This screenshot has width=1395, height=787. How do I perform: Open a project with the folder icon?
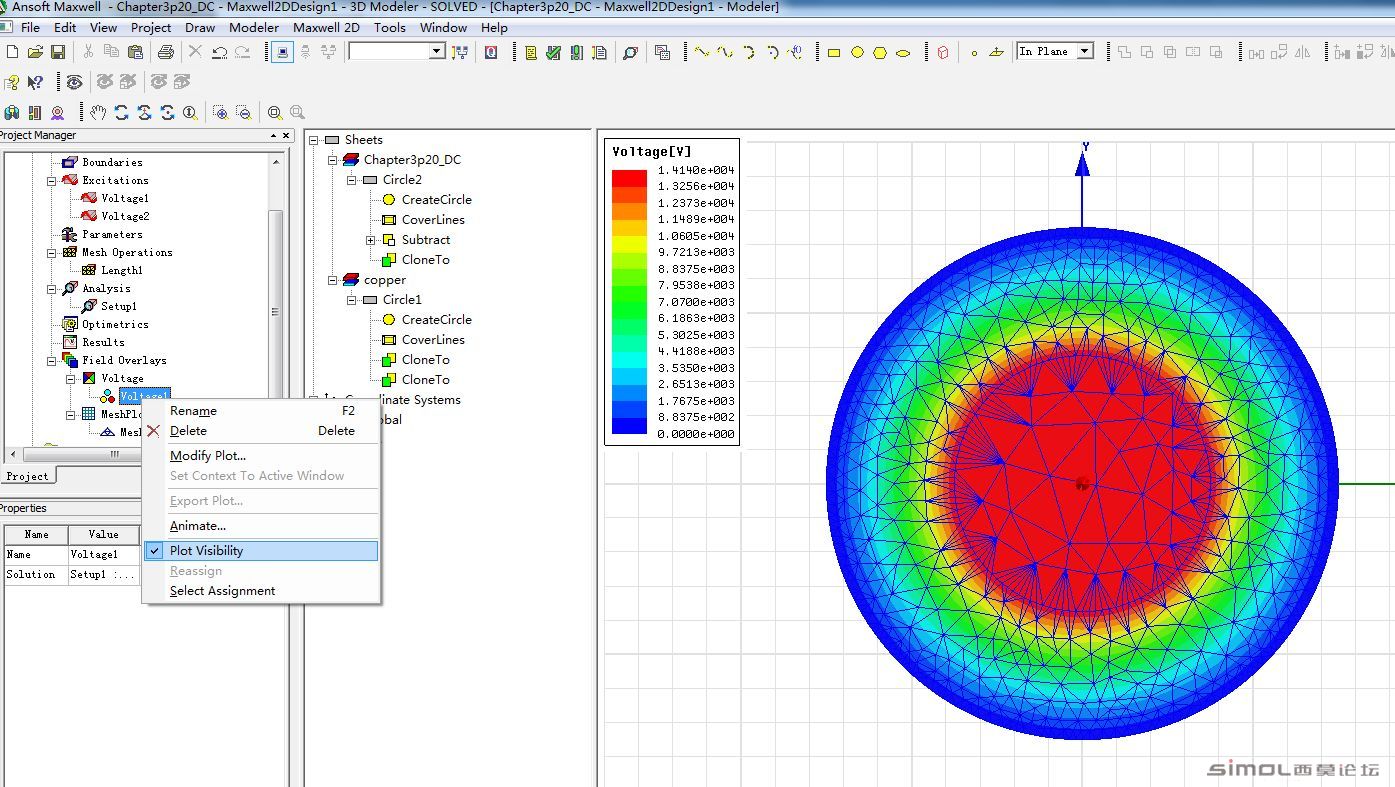pyautogui.click(x=35, y=52)
